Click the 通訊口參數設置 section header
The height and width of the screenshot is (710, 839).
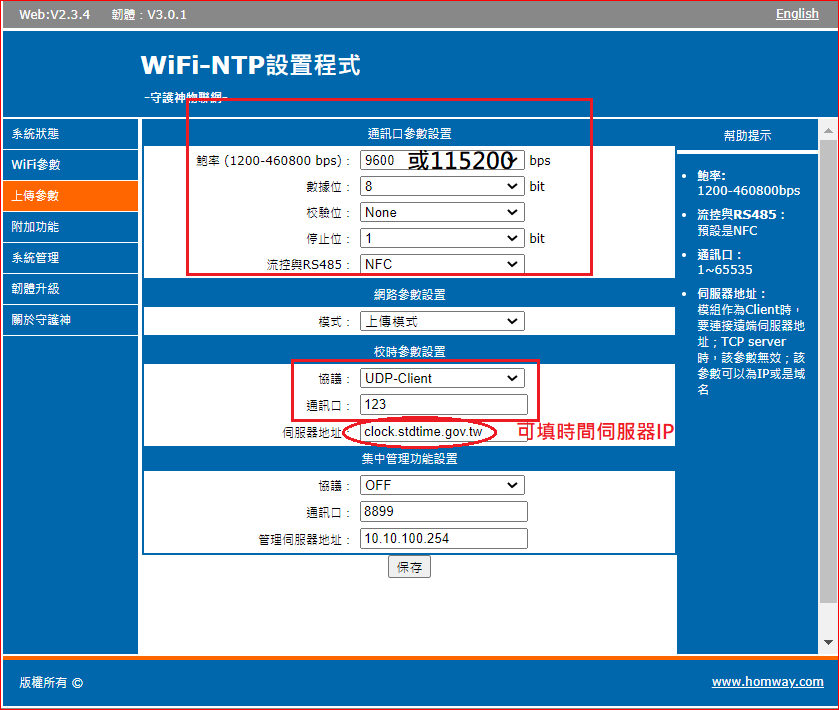[409, 134]
